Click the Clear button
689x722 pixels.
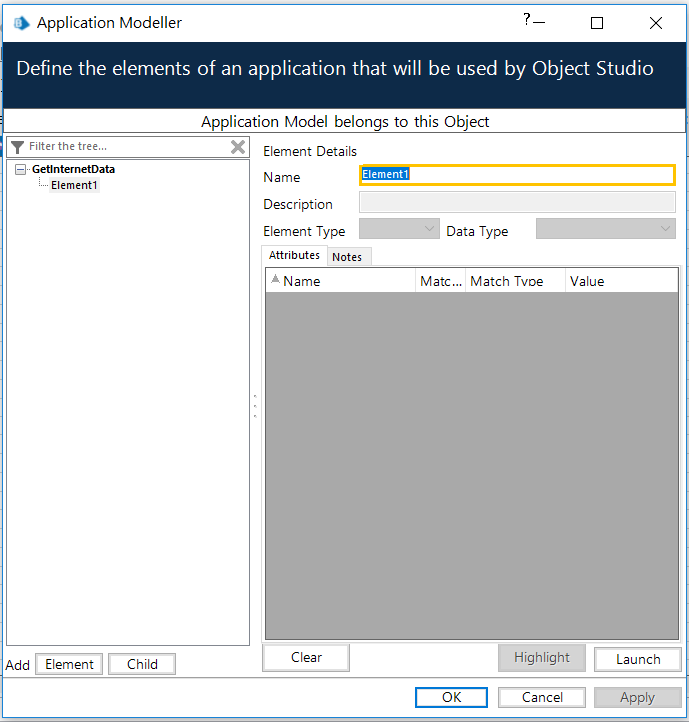pyautogui.click(x=306, y=658)
